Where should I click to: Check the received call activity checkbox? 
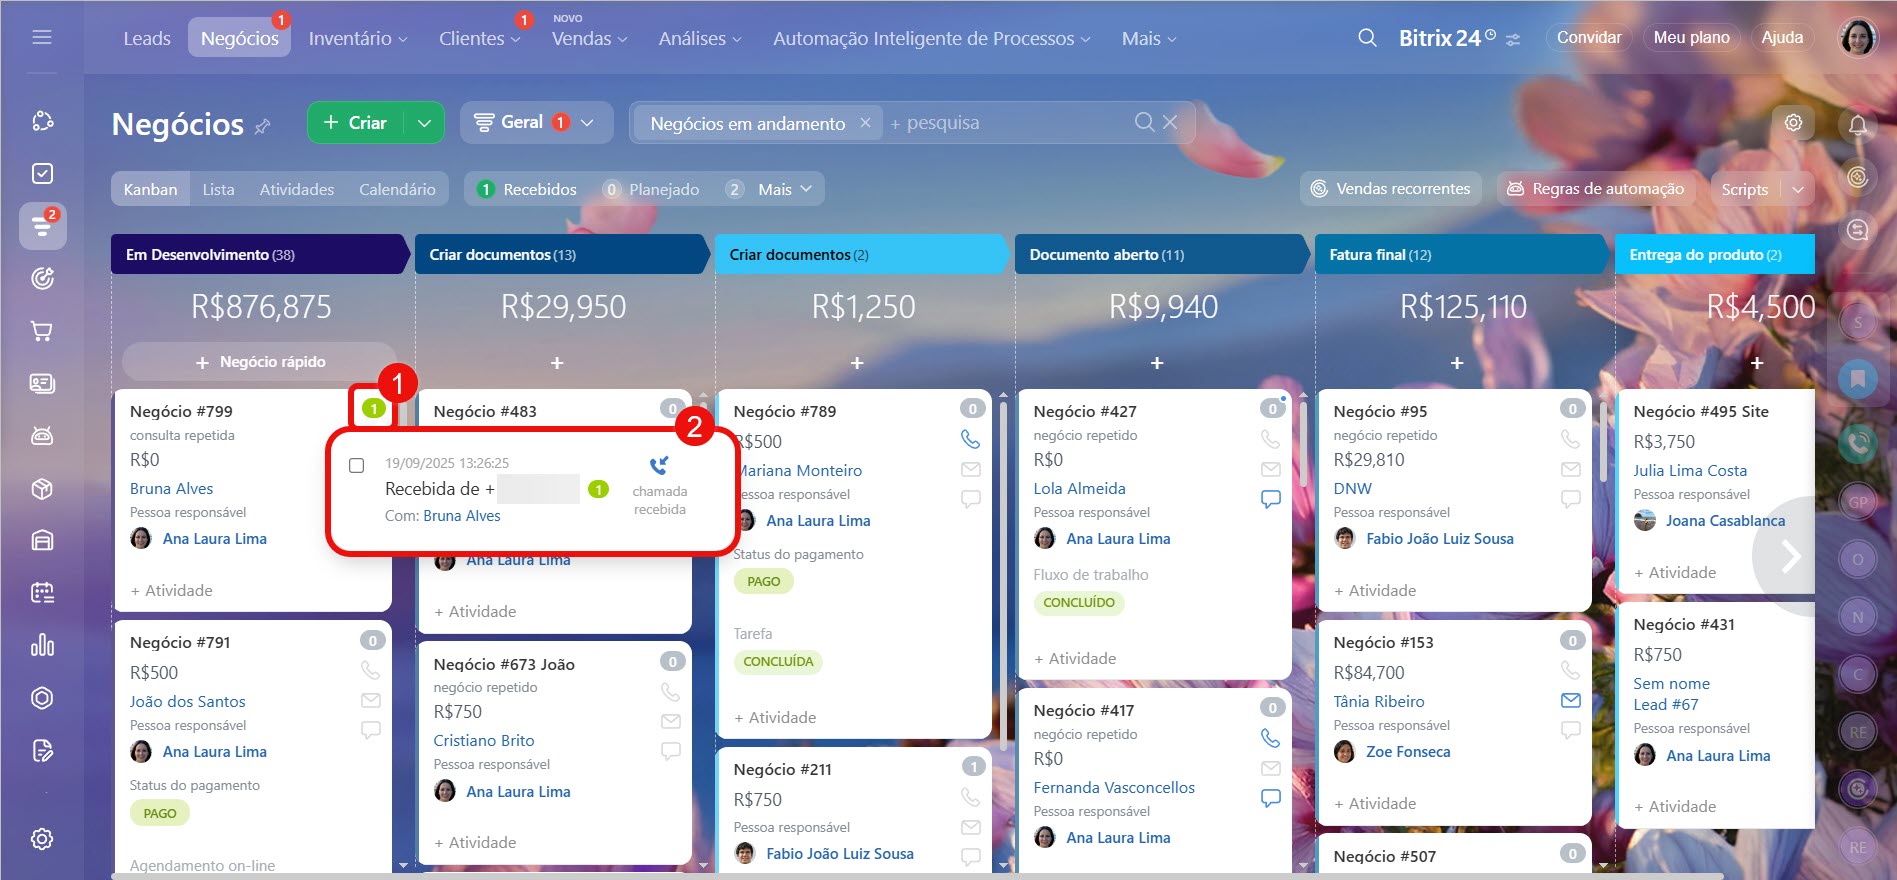pos(356,465)
